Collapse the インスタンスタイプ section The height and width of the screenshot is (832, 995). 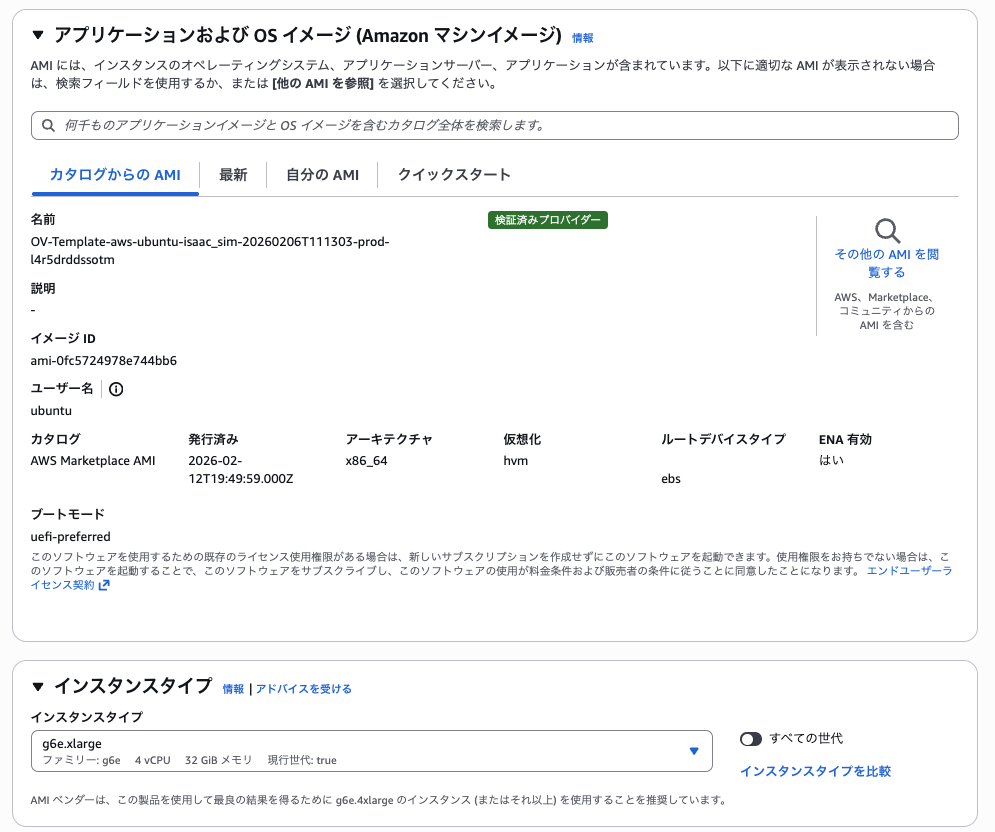38,686
